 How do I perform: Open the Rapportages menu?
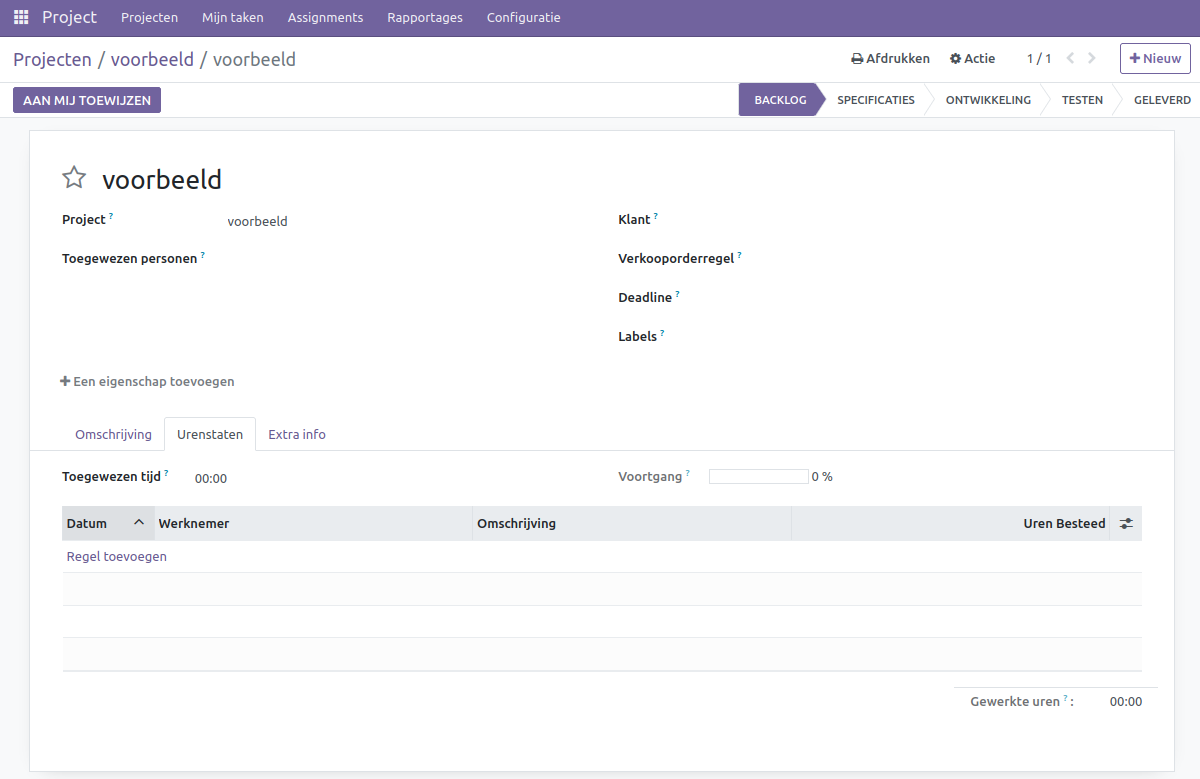click(x=425, y=18)
